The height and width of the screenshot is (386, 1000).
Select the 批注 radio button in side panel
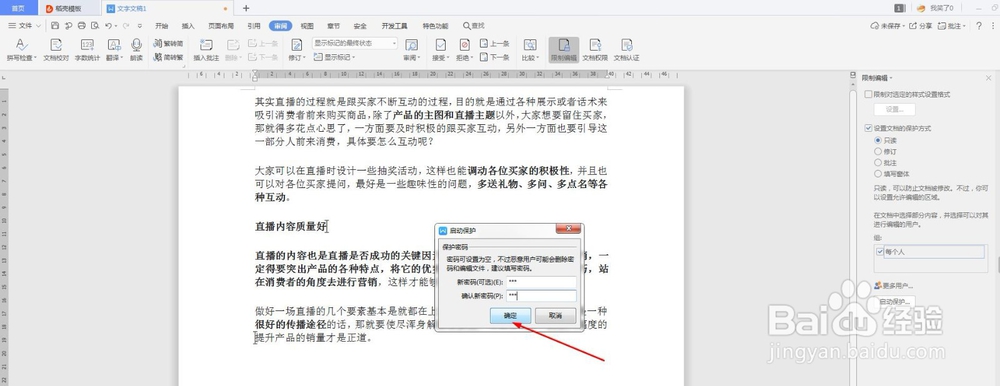pyautogui.click(x=878, y=162)
